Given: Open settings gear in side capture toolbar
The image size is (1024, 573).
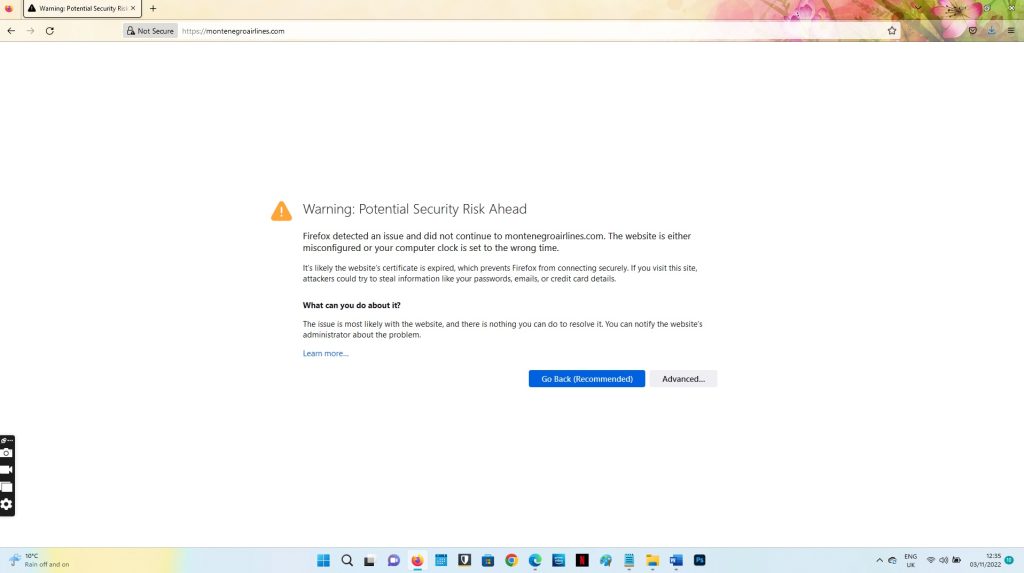Looking at the screenshot, I should [7, 504].
